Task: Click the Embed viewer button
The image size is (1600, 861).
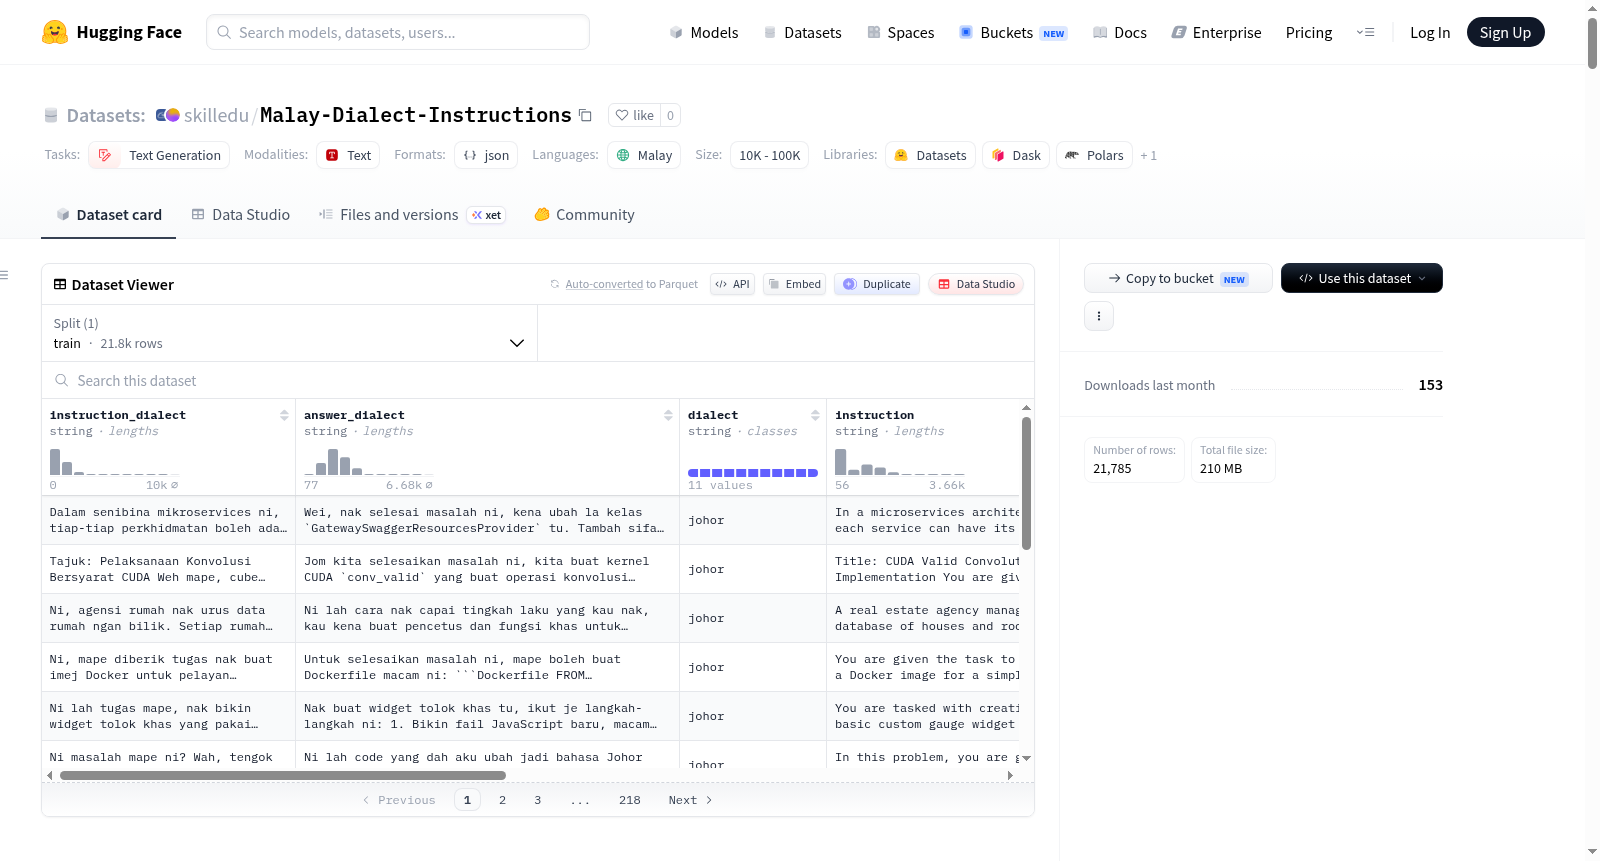Action: coord(794,284)
